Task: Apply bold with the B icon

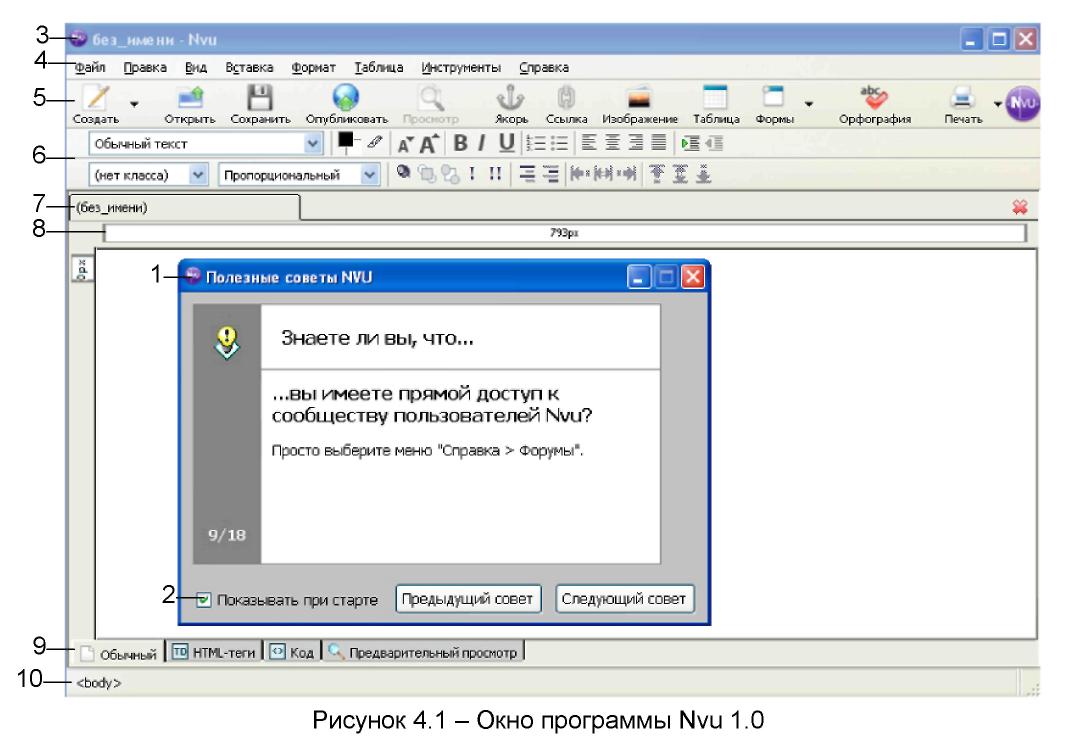Action: tap(461, 143)
